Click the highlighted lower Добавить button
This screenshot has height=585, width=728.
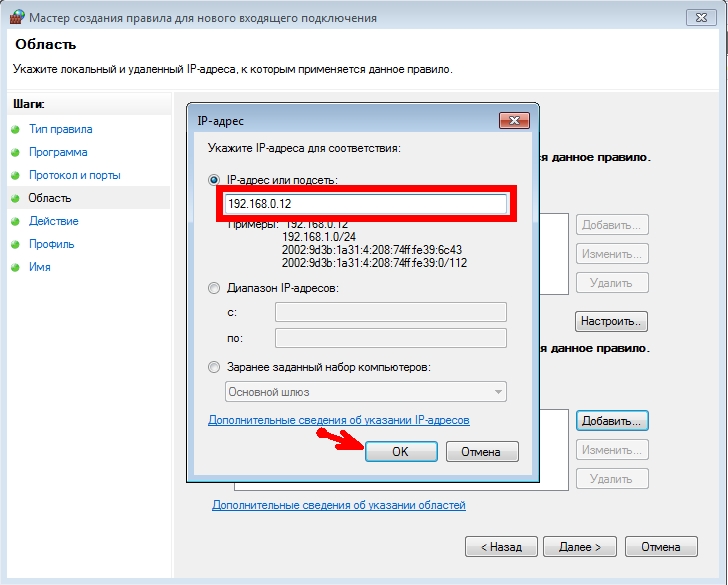point(612,421)
